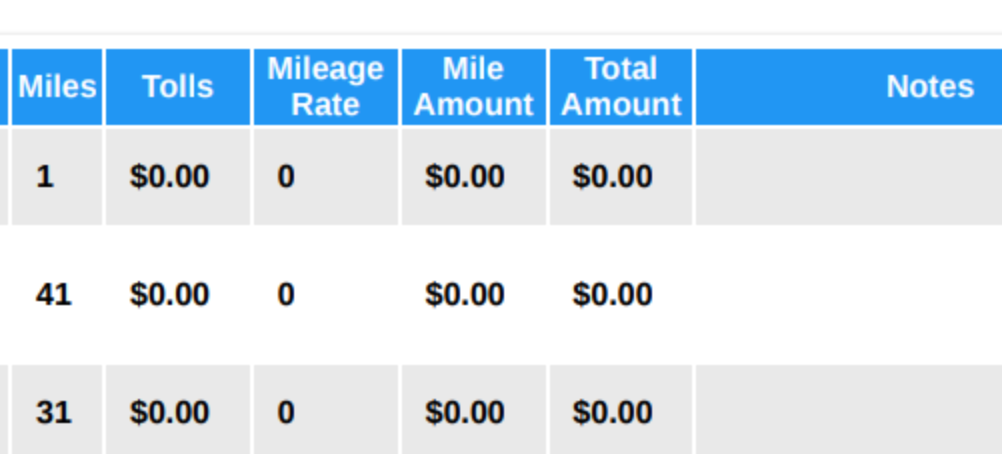Sort by Mileage Rate header
1002x454 pixels.
pyautogui.click(x=326, y=87)
